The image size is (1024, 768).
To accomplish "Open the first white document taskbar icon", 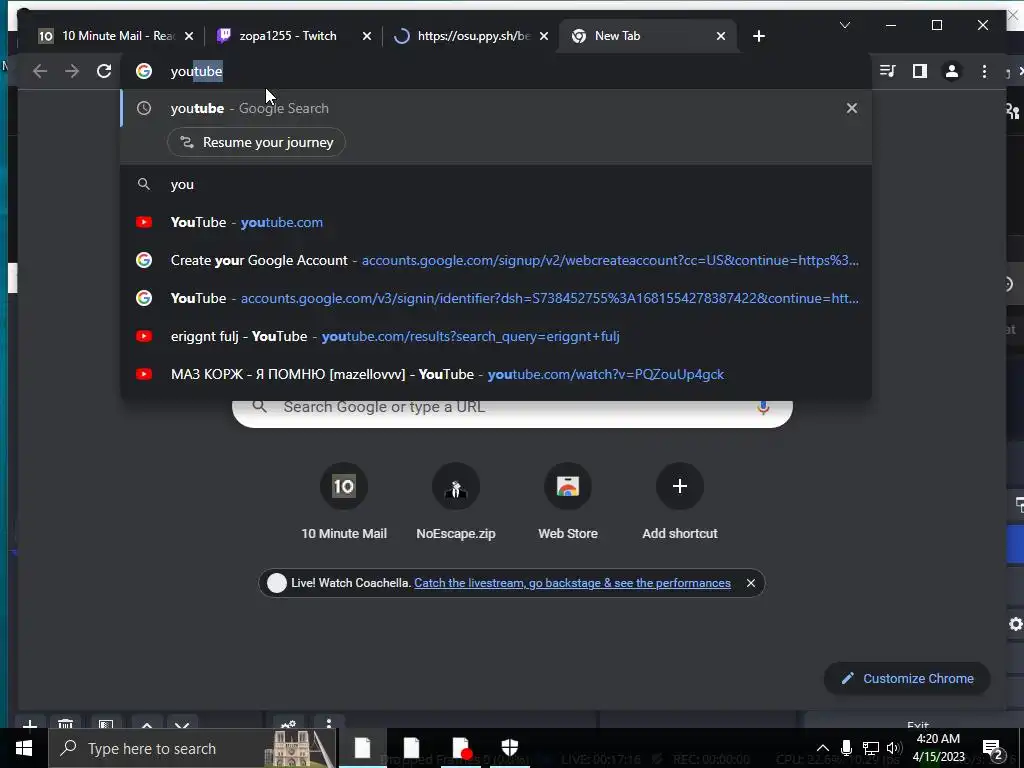I will click(362, 748).
